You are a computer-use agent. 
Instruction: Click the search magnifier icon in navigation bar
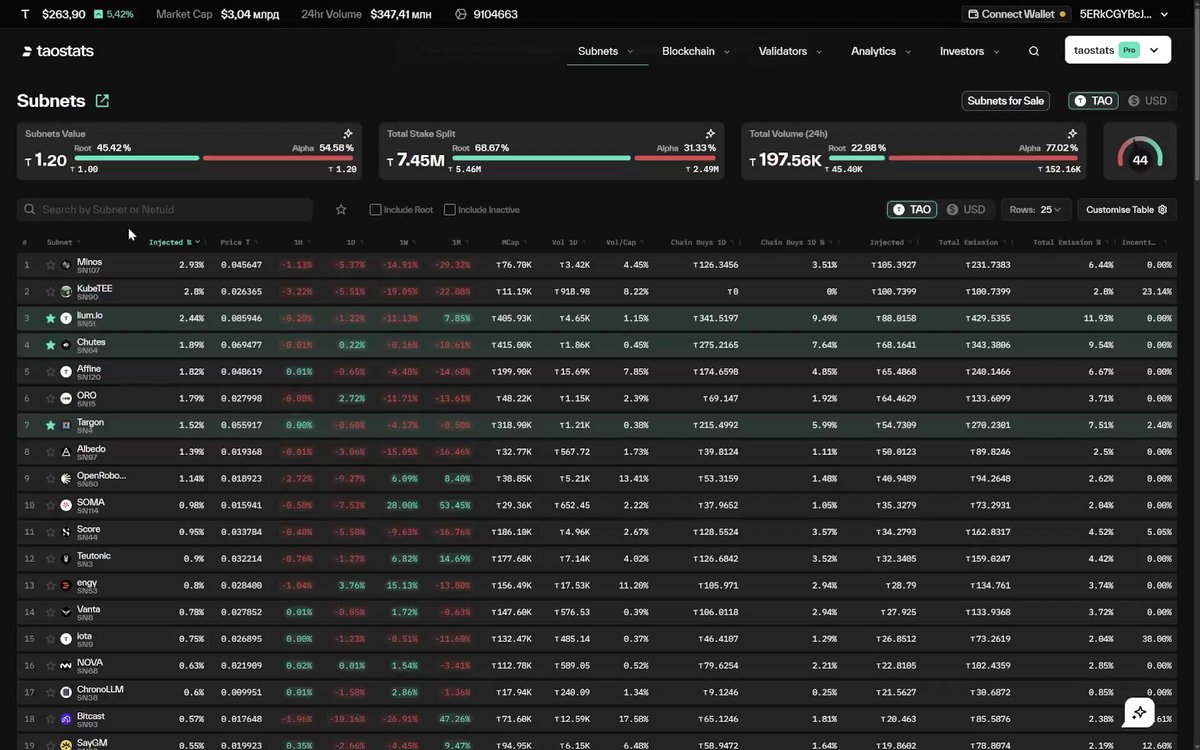(1034, 51)
